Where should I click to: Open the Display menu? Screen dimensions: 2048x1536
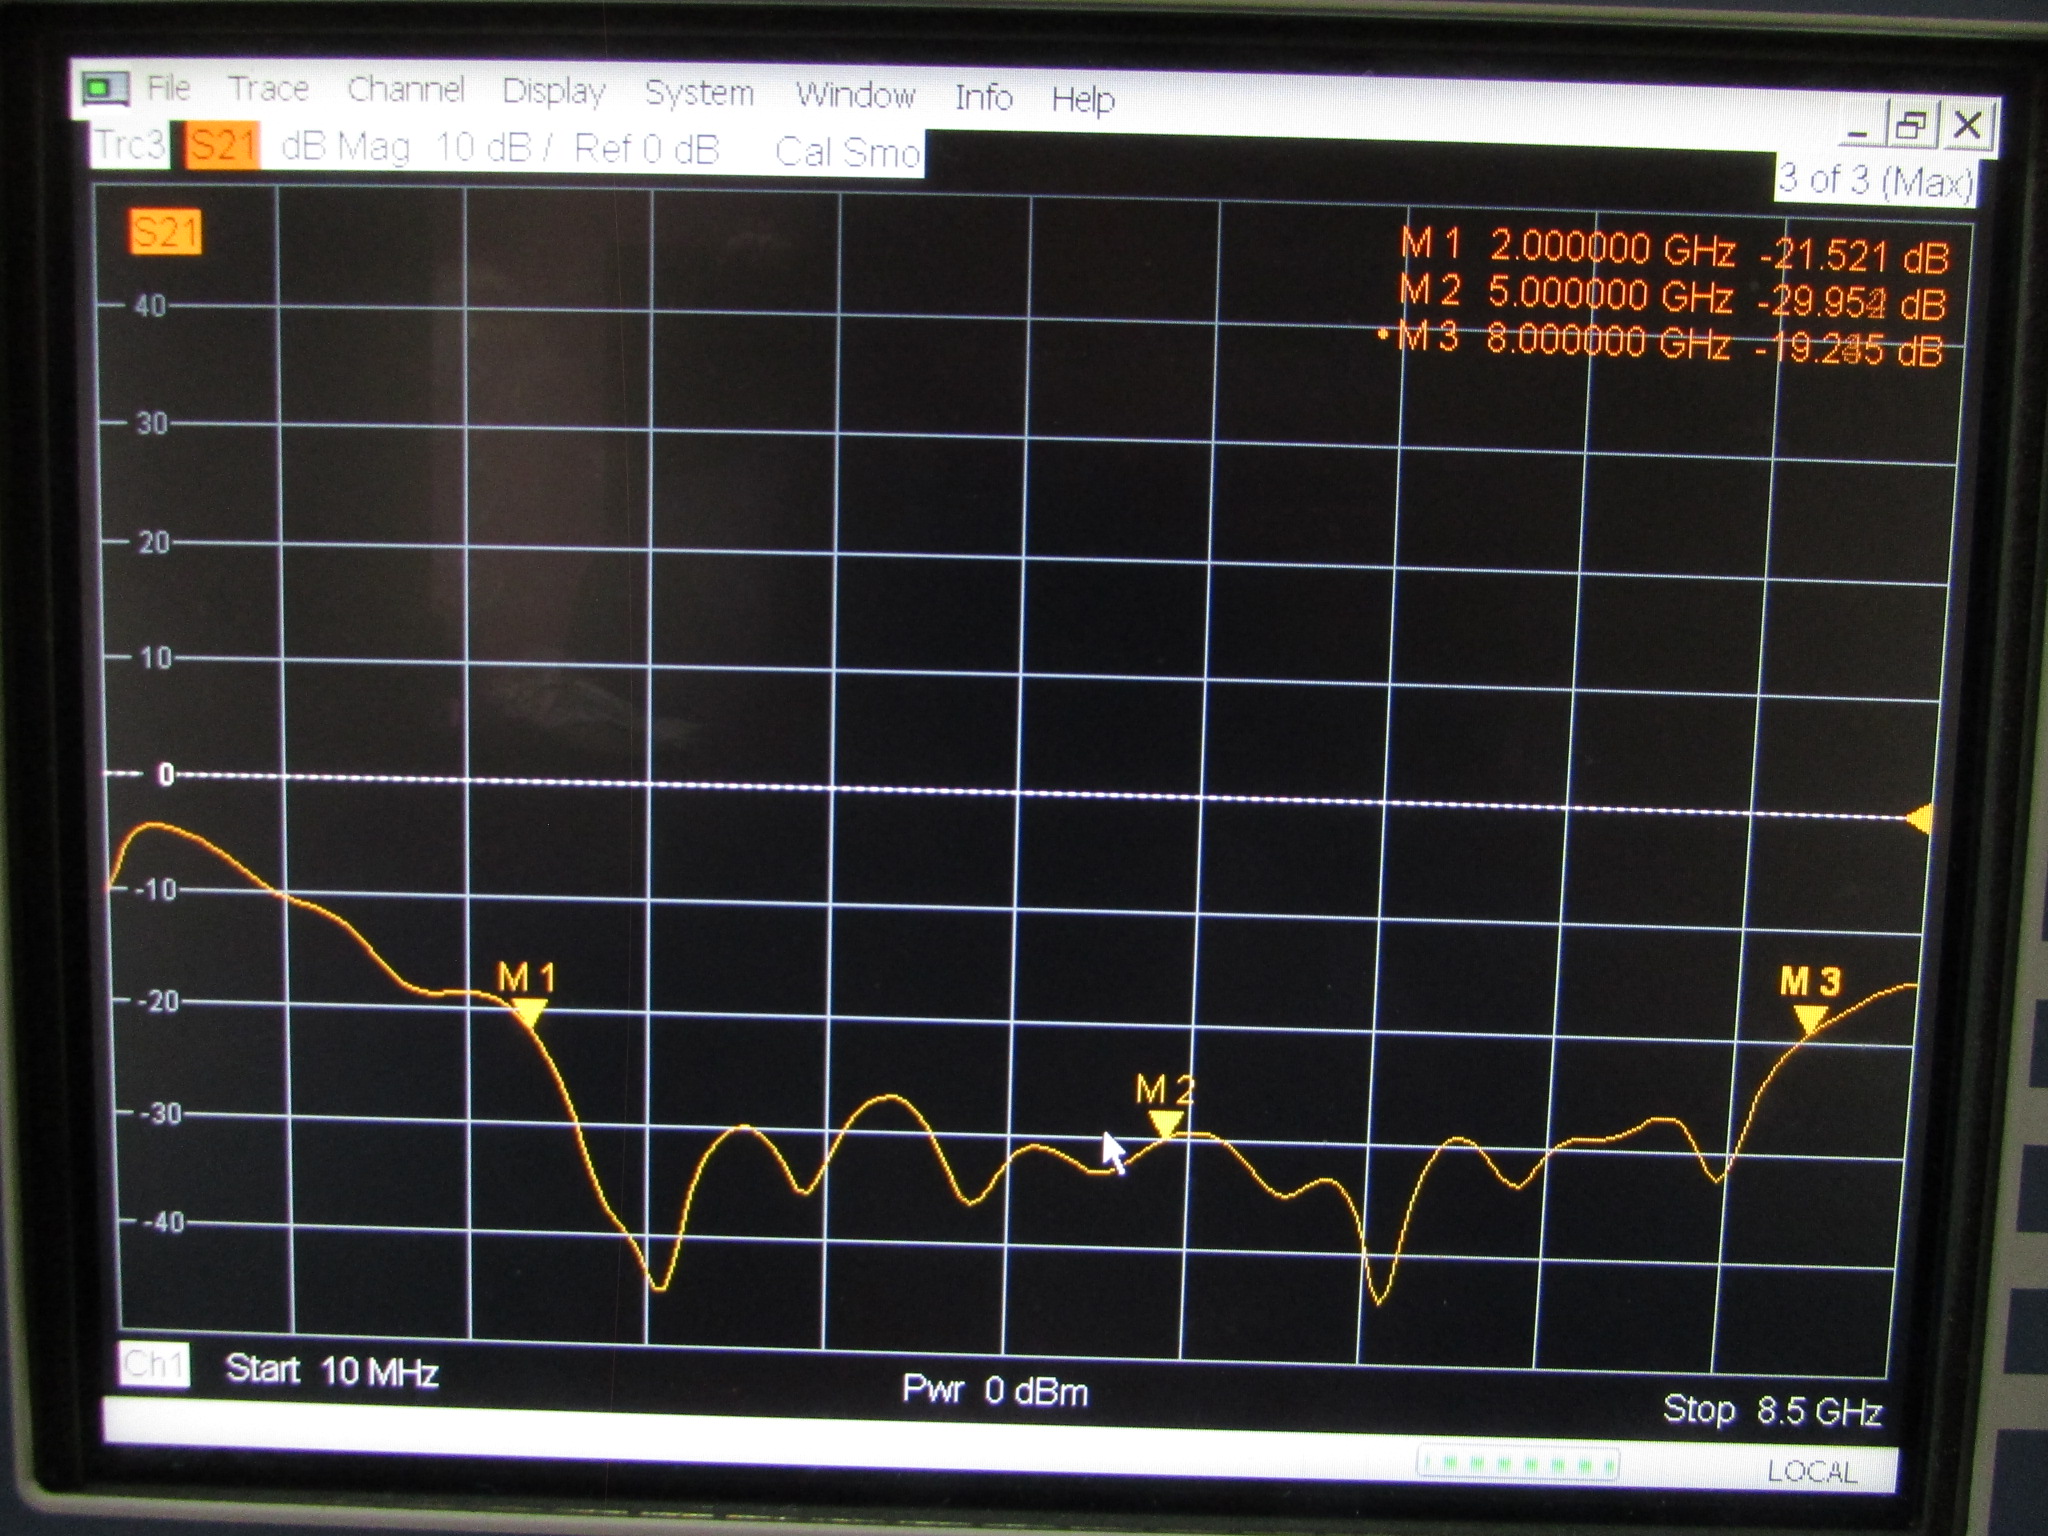[555, 90]
